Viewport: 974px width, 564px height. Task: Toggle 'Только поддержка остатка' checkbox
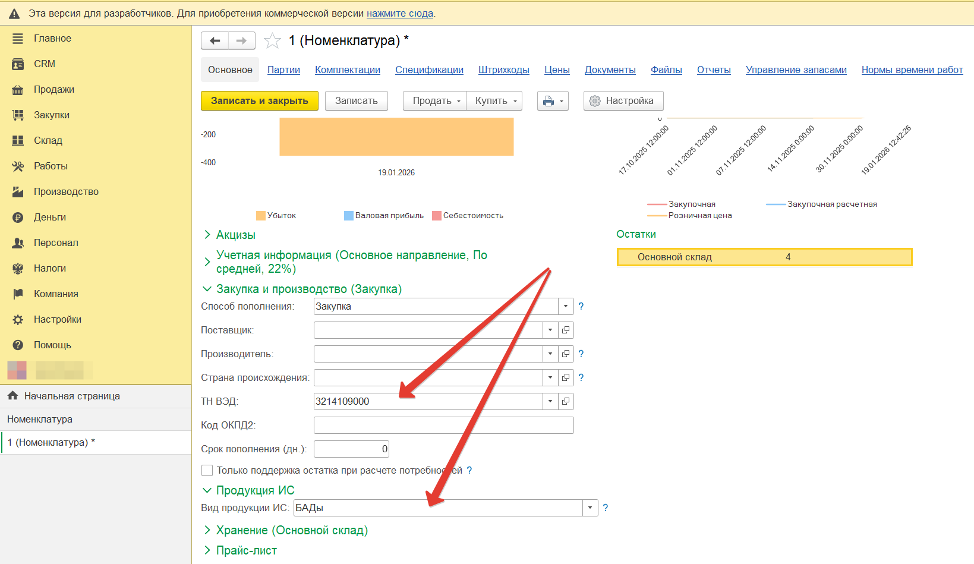(207, 470)
